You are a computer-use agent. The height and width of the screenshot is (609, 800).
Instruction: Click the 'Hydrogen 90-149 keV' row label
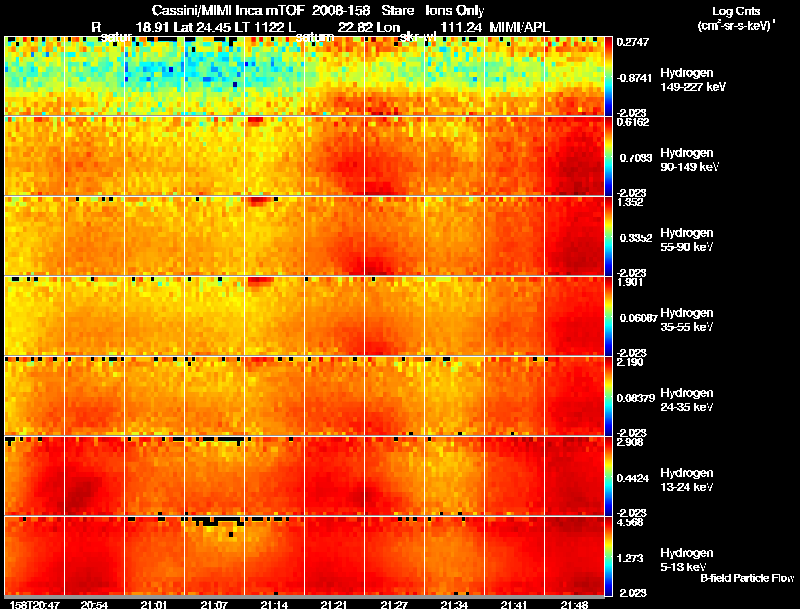coord(689,160)
